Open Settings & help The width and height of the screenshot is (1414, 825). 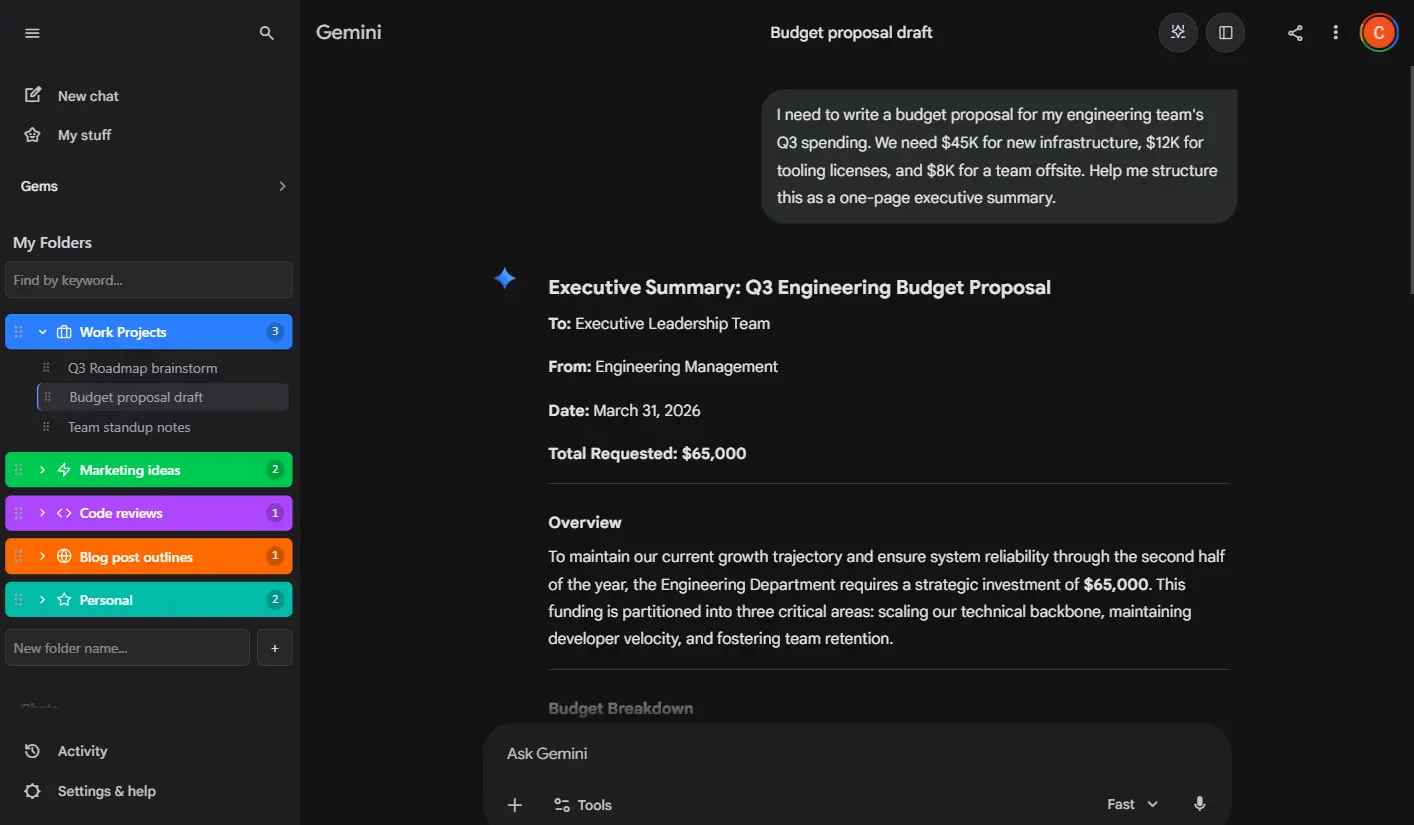click(x=106, y=791)
